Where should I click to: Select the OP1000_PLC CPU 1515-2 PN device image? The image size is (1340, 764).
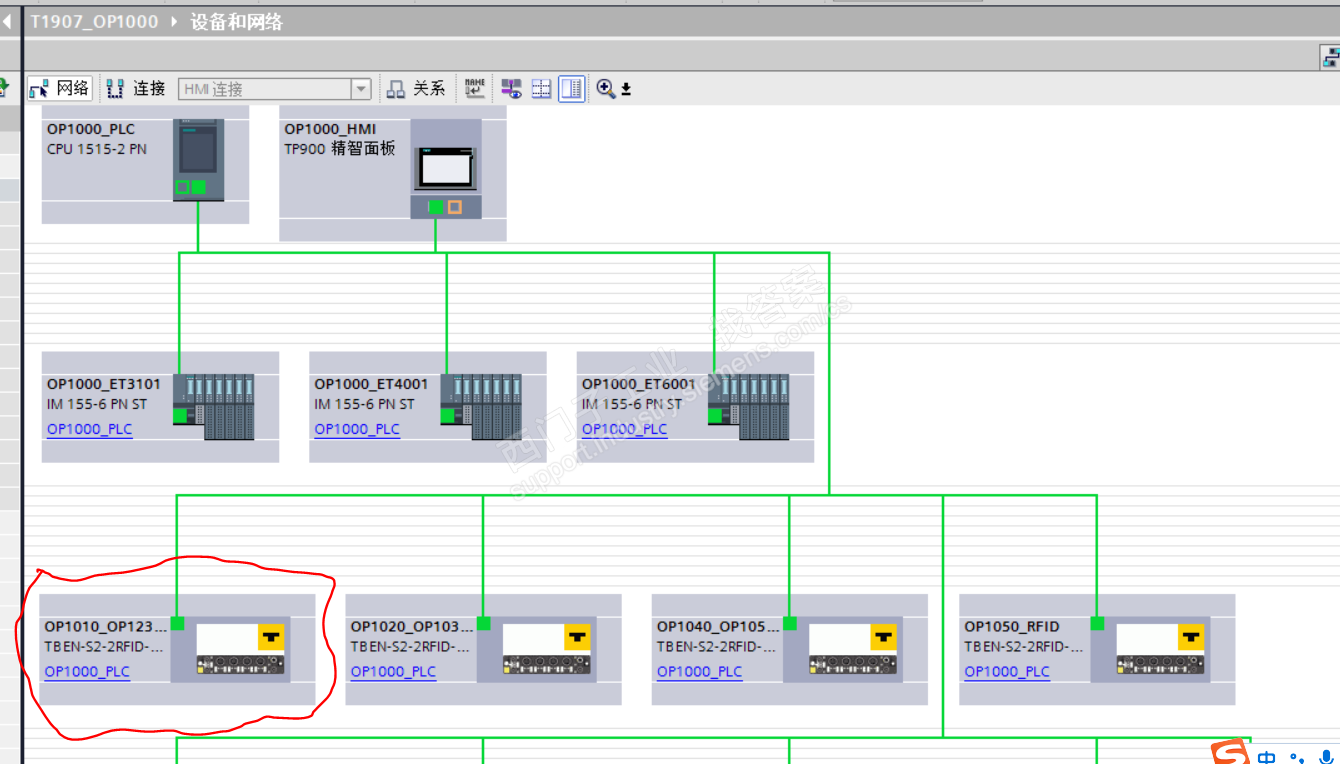(x=198, y=160)
